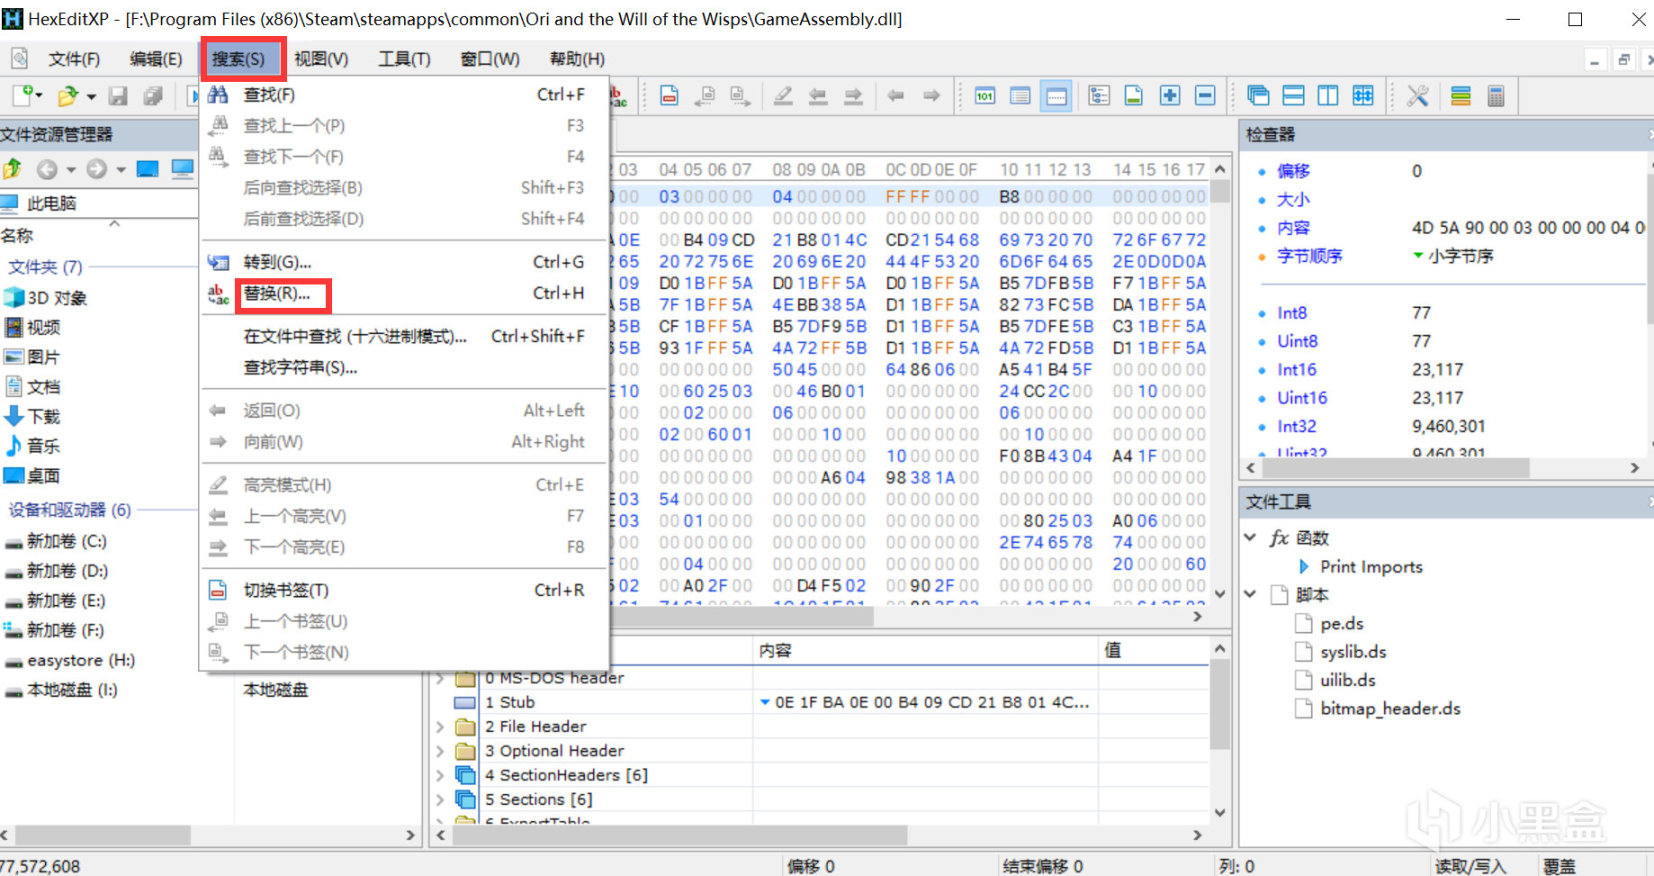Expand the SectionHeaders [6] node
Image resolution: width=1654 pixels, height=876 pixels.
[440, 775]
